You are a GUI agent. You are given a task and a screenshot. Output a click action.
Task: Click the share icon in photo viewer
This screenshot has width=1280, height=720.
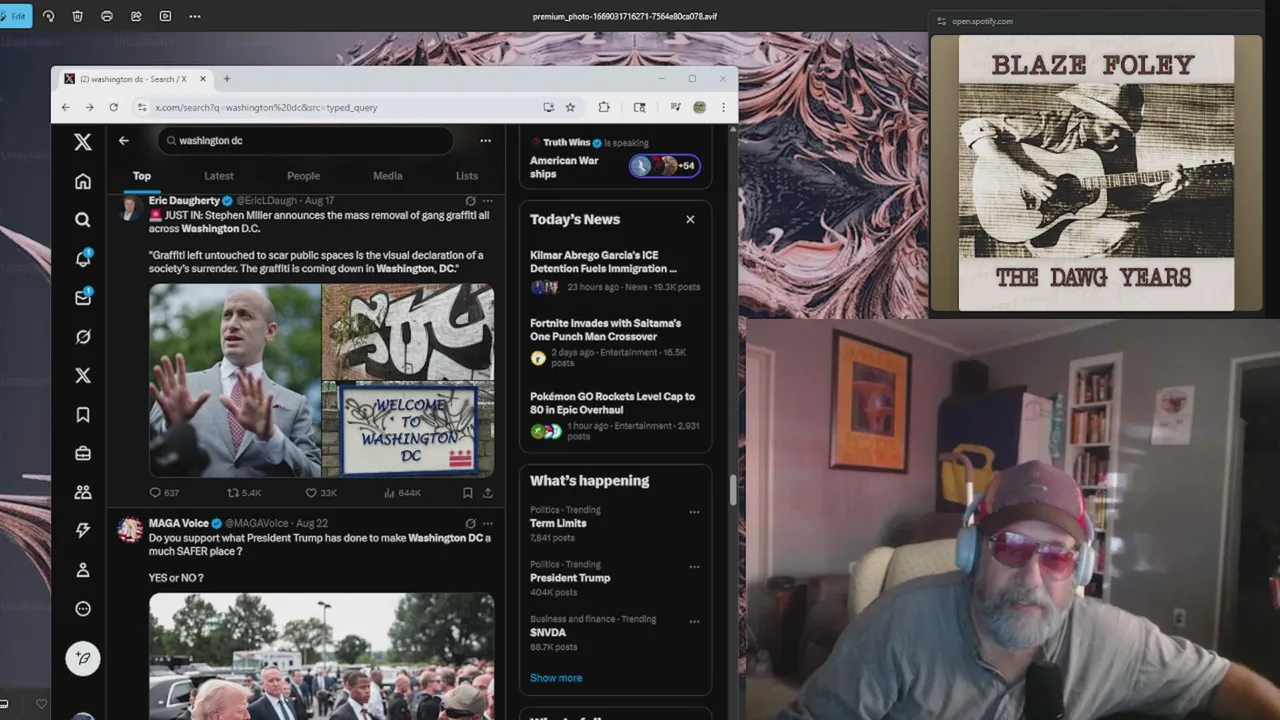click(x=136, y=16)
